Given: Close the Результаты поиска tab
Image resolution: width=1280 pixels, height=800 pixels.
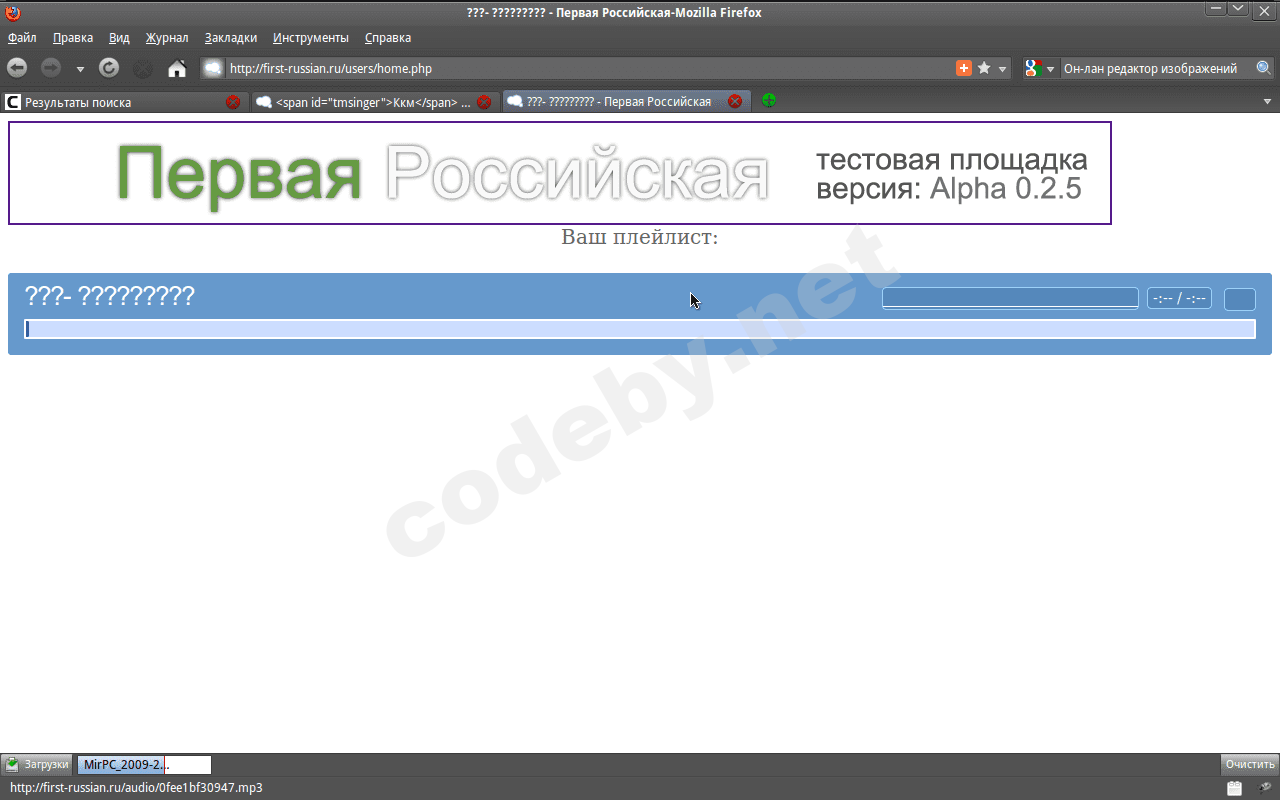Looking at the screenshot, I should (233, 102).
